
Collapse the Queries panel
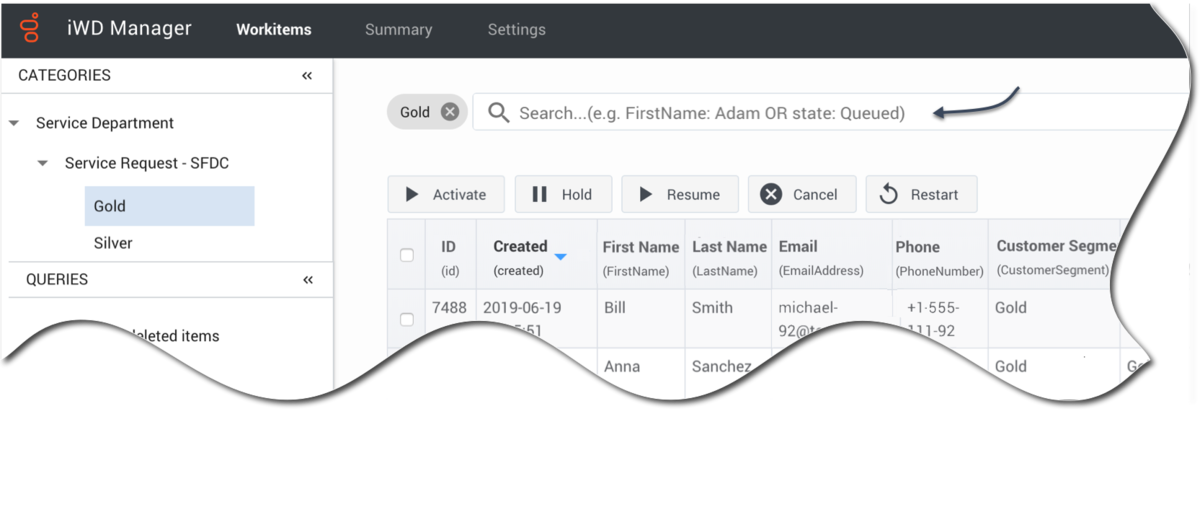coord(307,280)
